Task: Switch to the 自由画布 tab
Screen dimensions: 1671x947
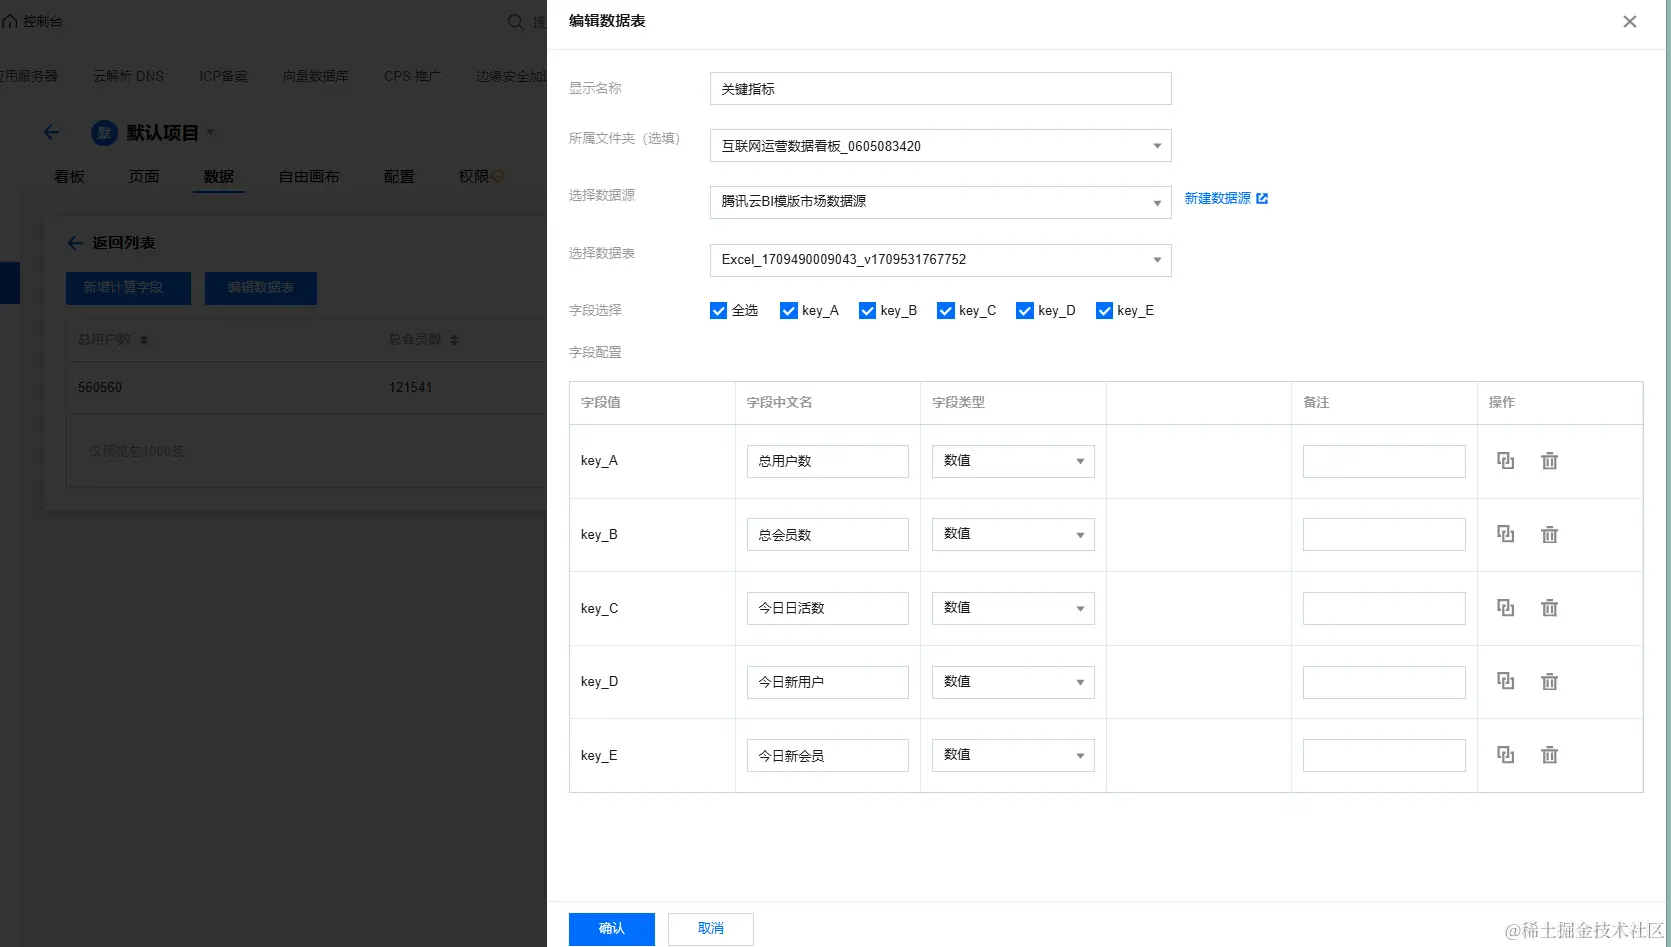Action: point(309,177)
